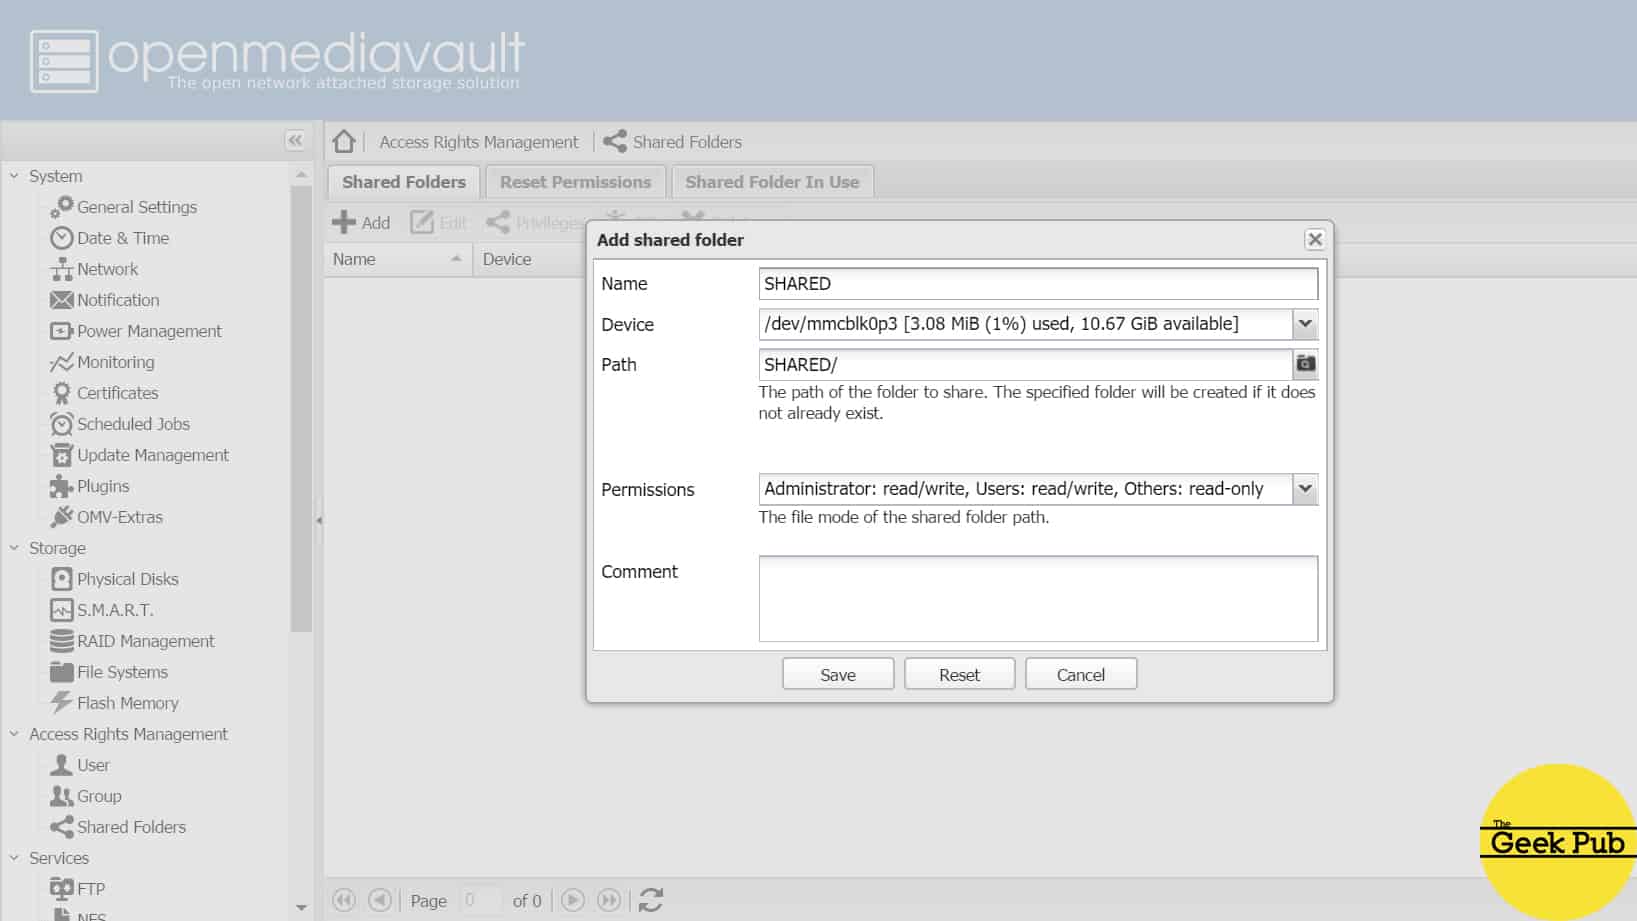Open the Certificates page

coord(104,393)
